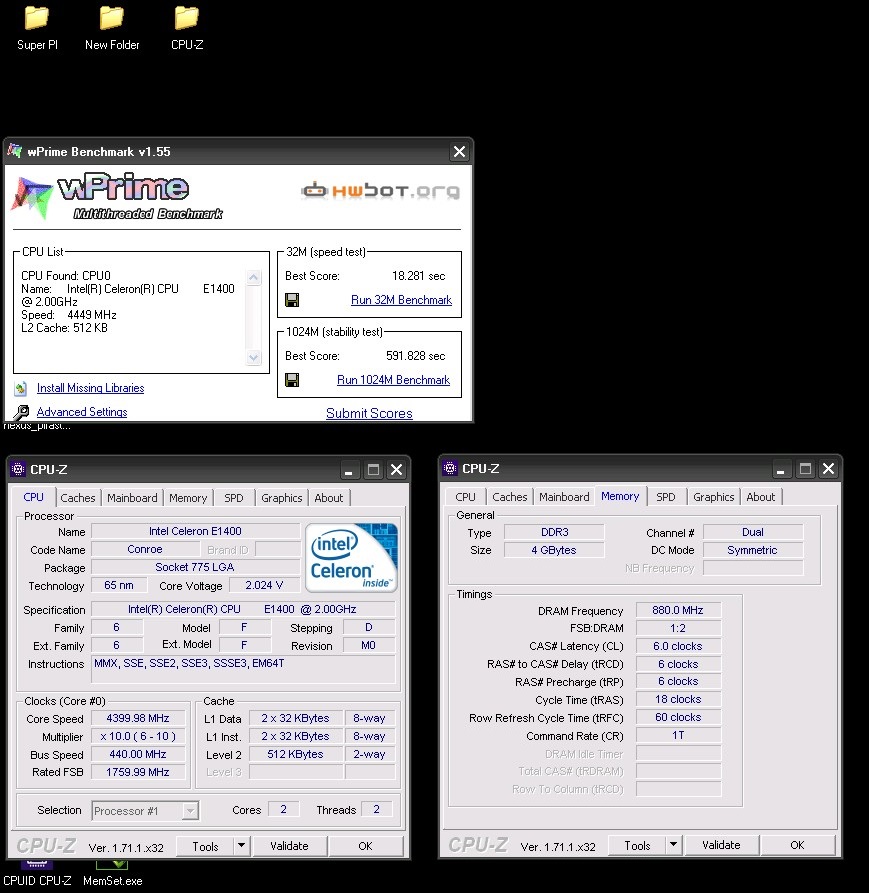Click the Rated FSB 1759.99 MHz value
The height and width of the screenshot is (893, 869).
(x=138, y=772)
